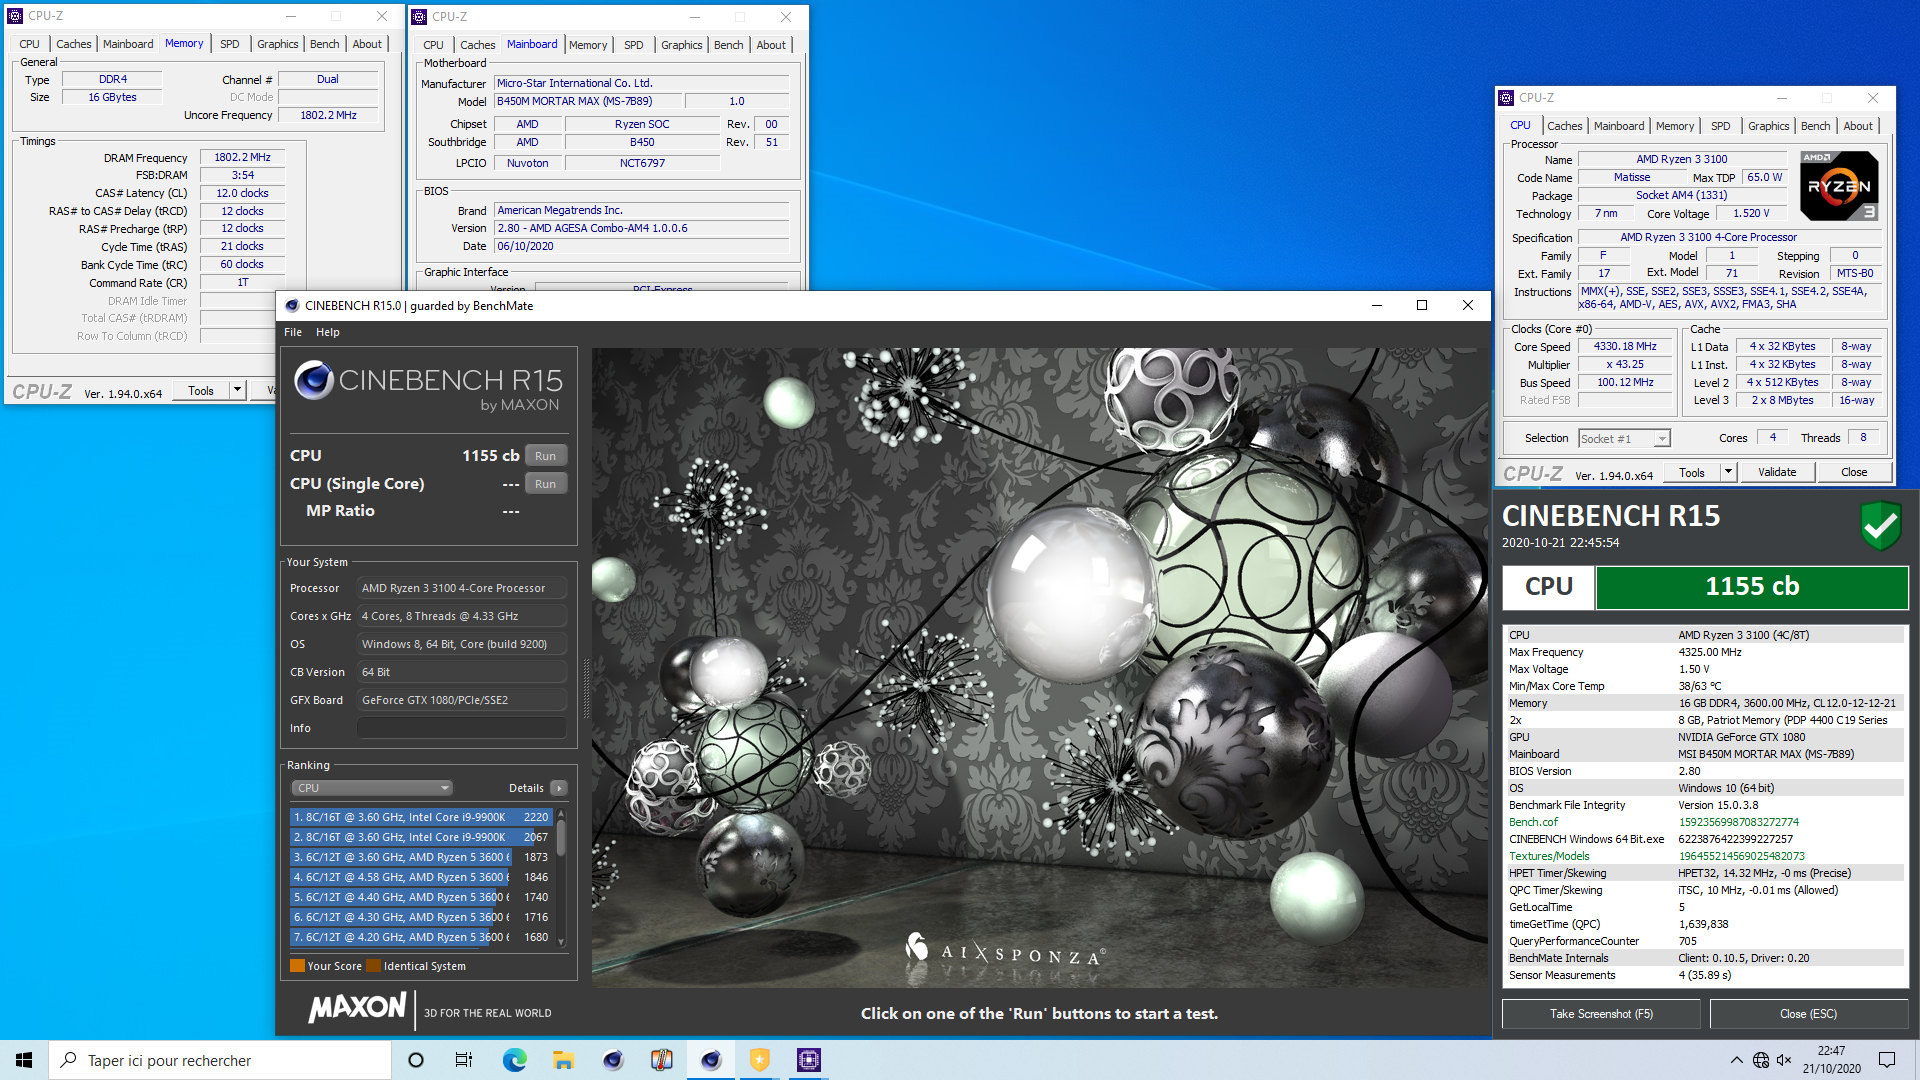Open Tools dropdown arrow in CPU window
Screen dimensions: 1920x1080
1728,472
